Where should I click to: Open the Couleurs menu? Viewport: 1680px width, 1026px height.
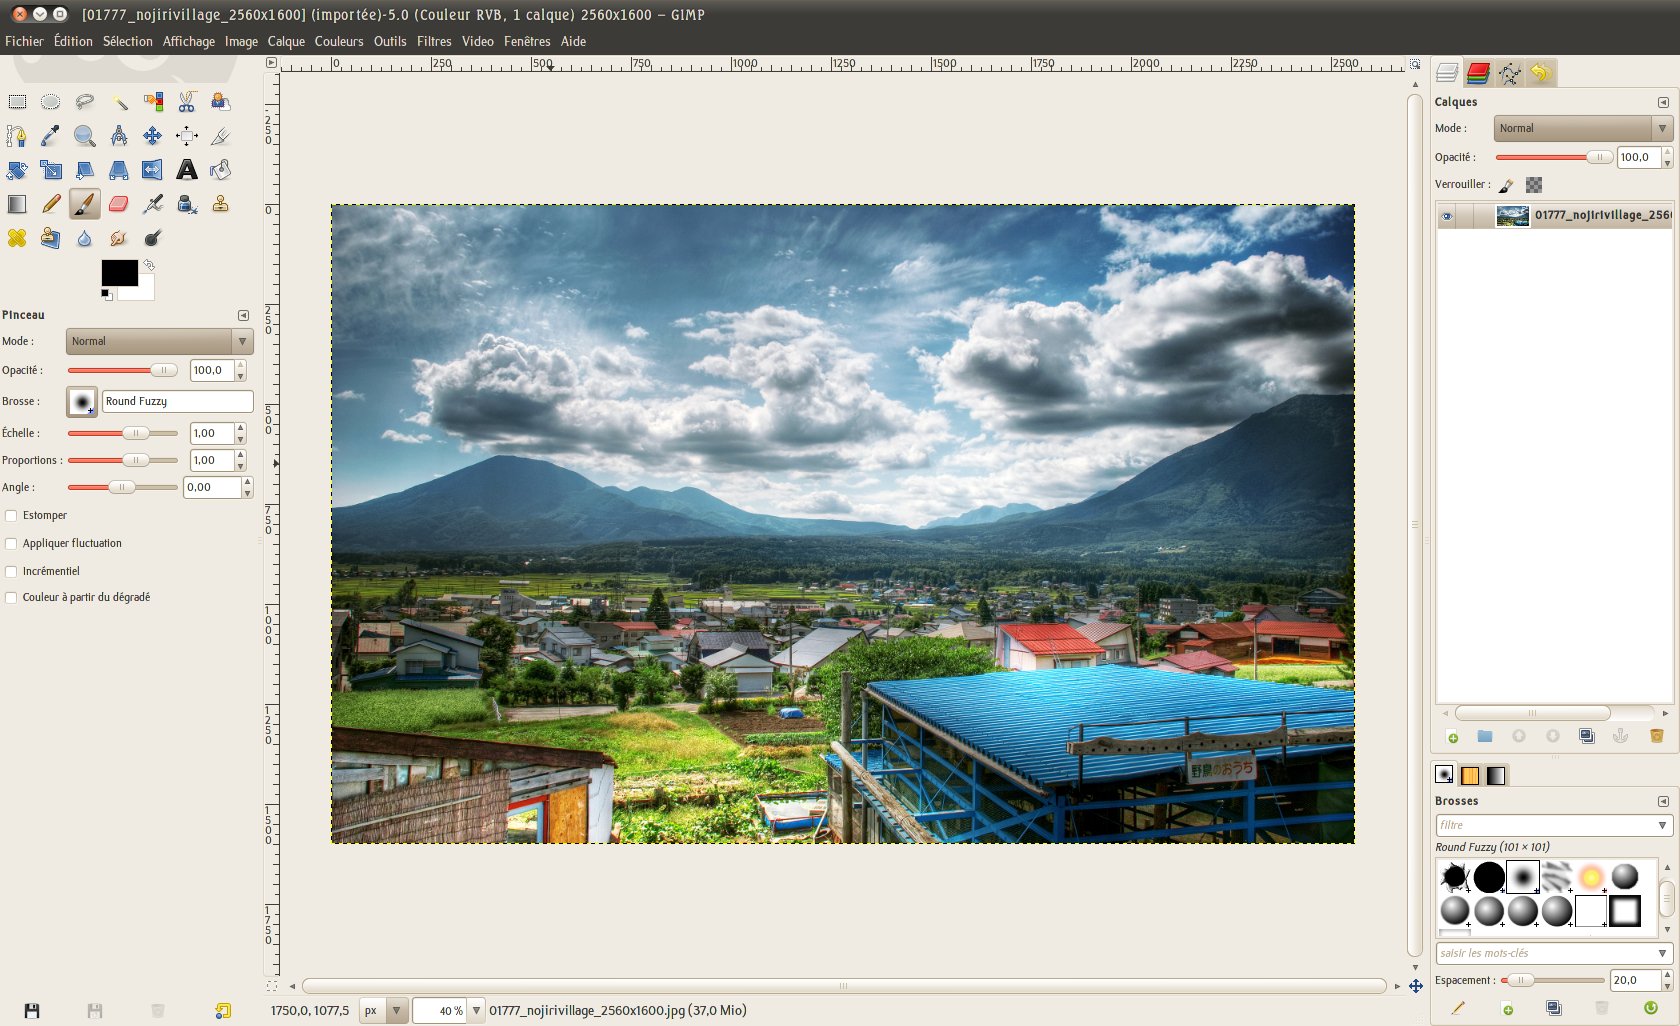[339, 41]
